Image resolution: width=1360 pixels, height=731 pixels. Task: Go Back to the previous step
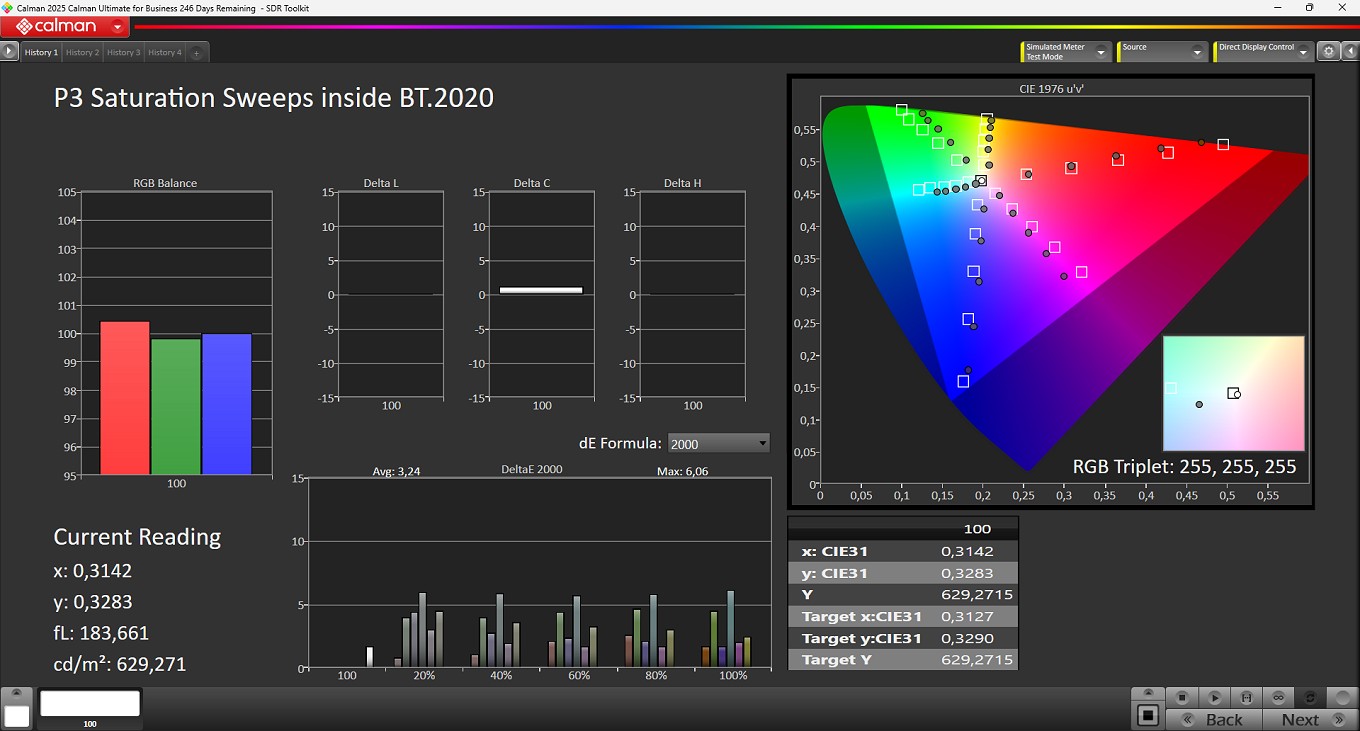pyautogui.click(x=1214, y=719)
